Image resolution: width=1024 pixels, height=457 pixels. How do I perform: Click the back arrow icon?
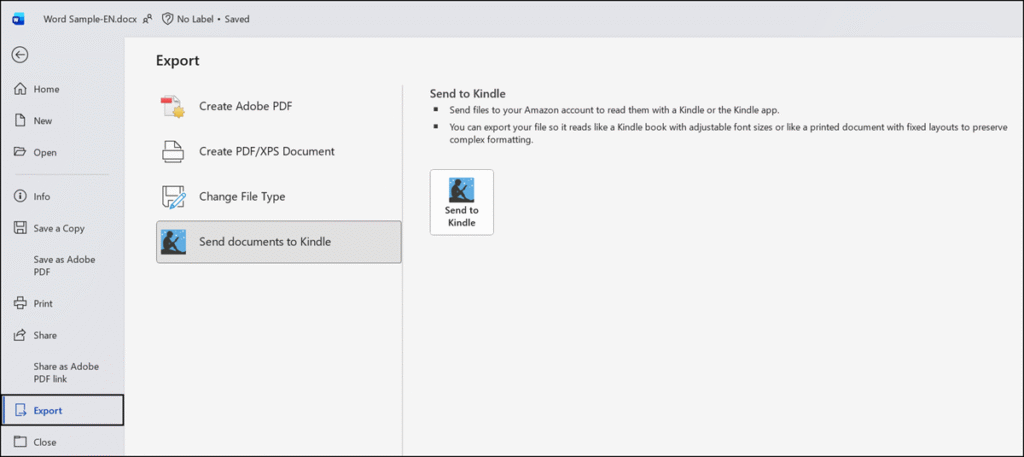[20, 55]
